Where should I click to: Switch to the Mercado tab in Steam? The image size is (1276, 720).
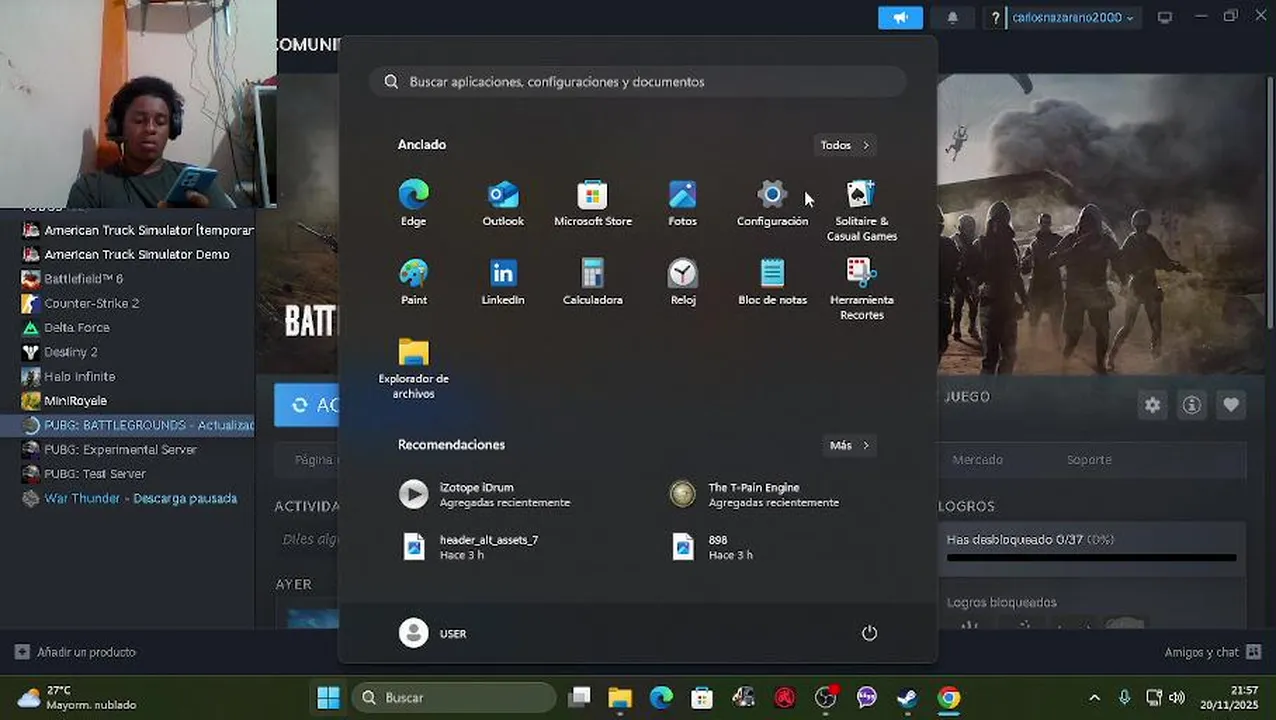[x=977, y=460]
